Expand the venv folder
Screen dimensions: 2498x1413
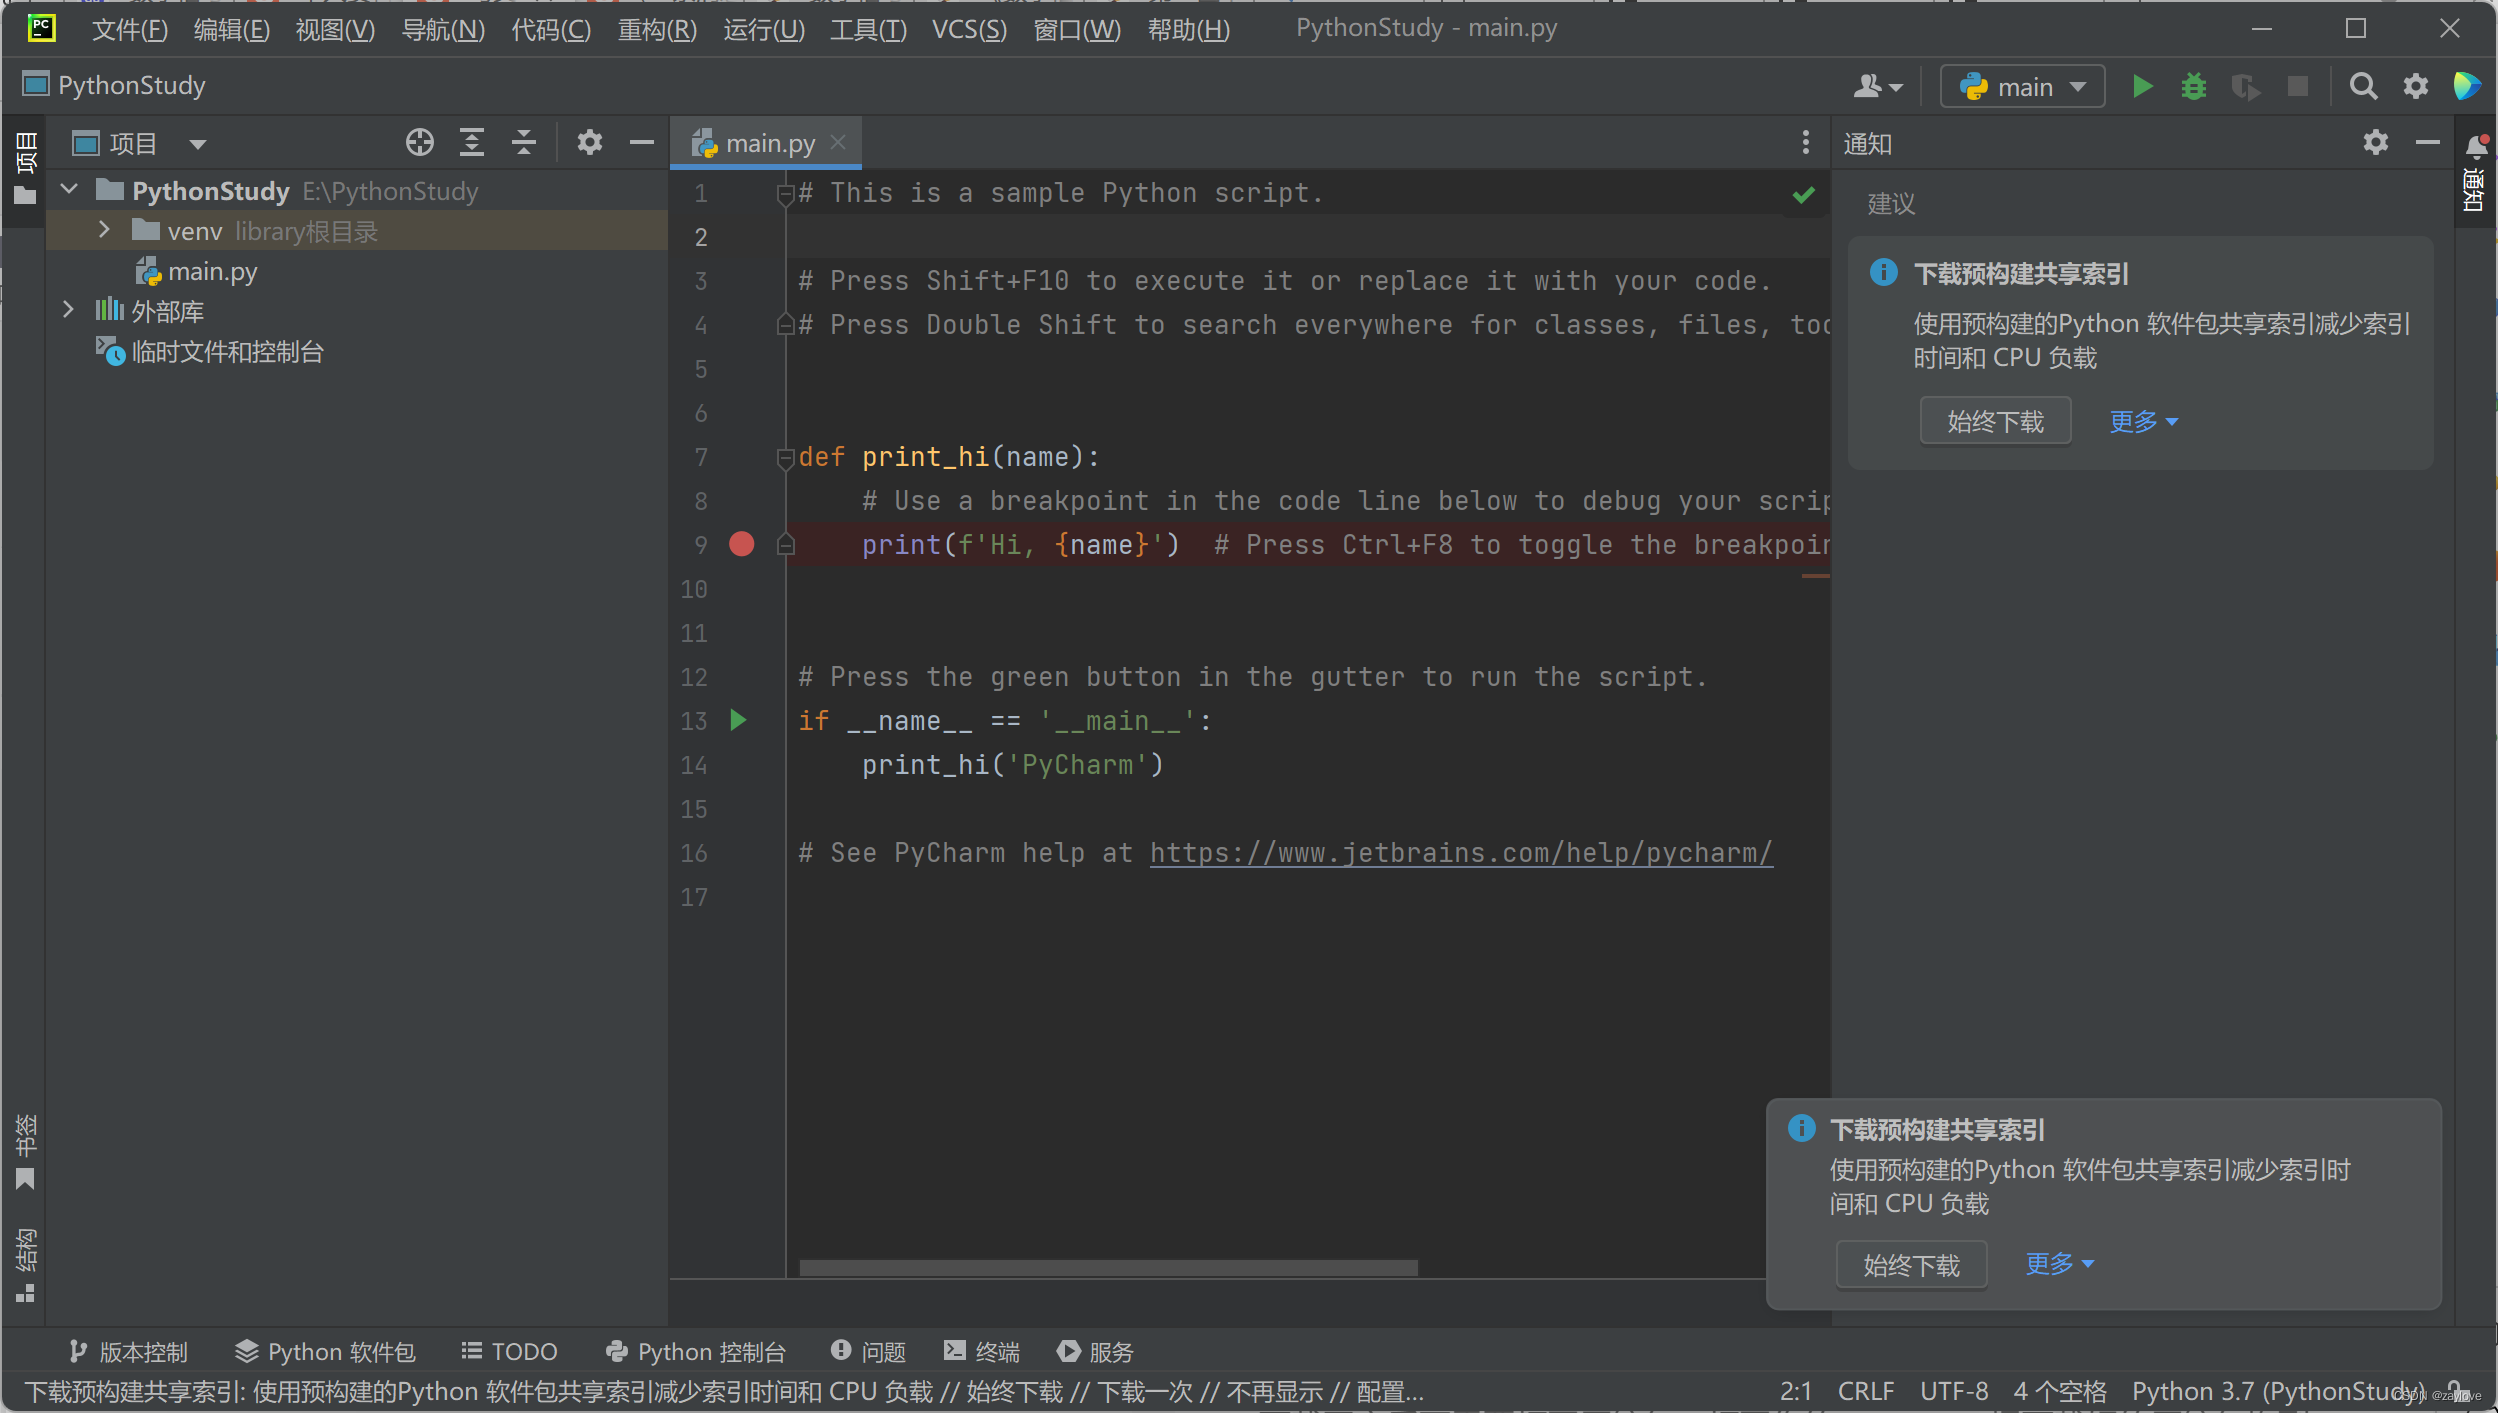tap(104, 230)
